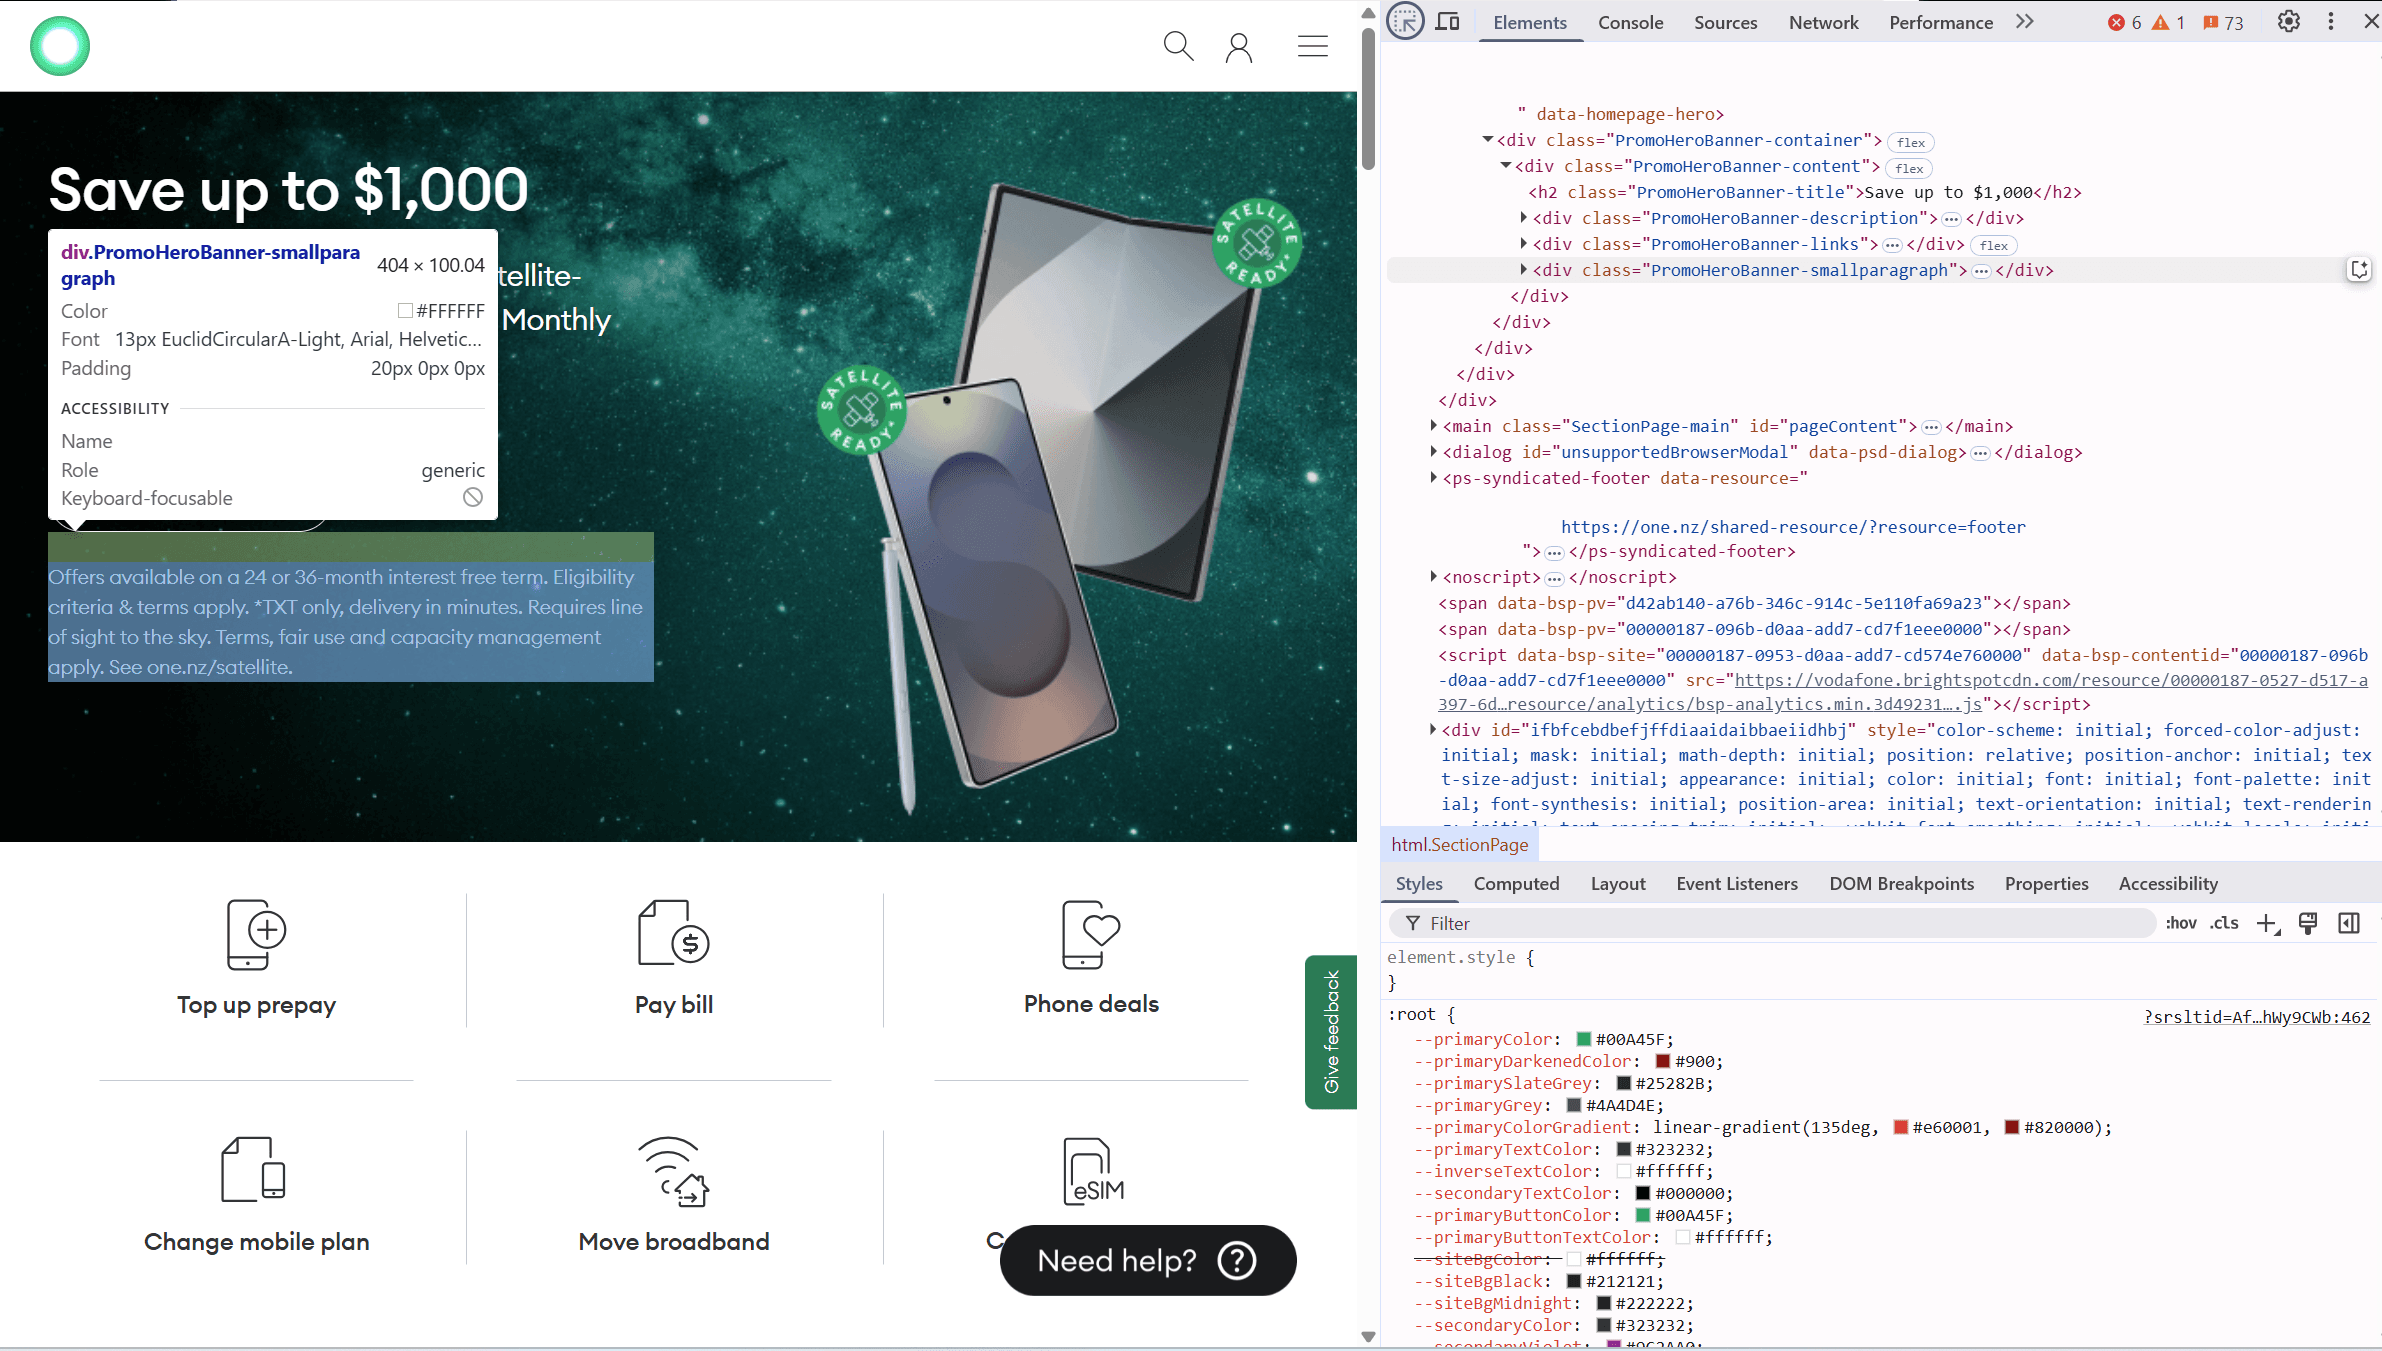Toggle the :hov element state panel
2382x1351 pixels.
pos(2181,924)
